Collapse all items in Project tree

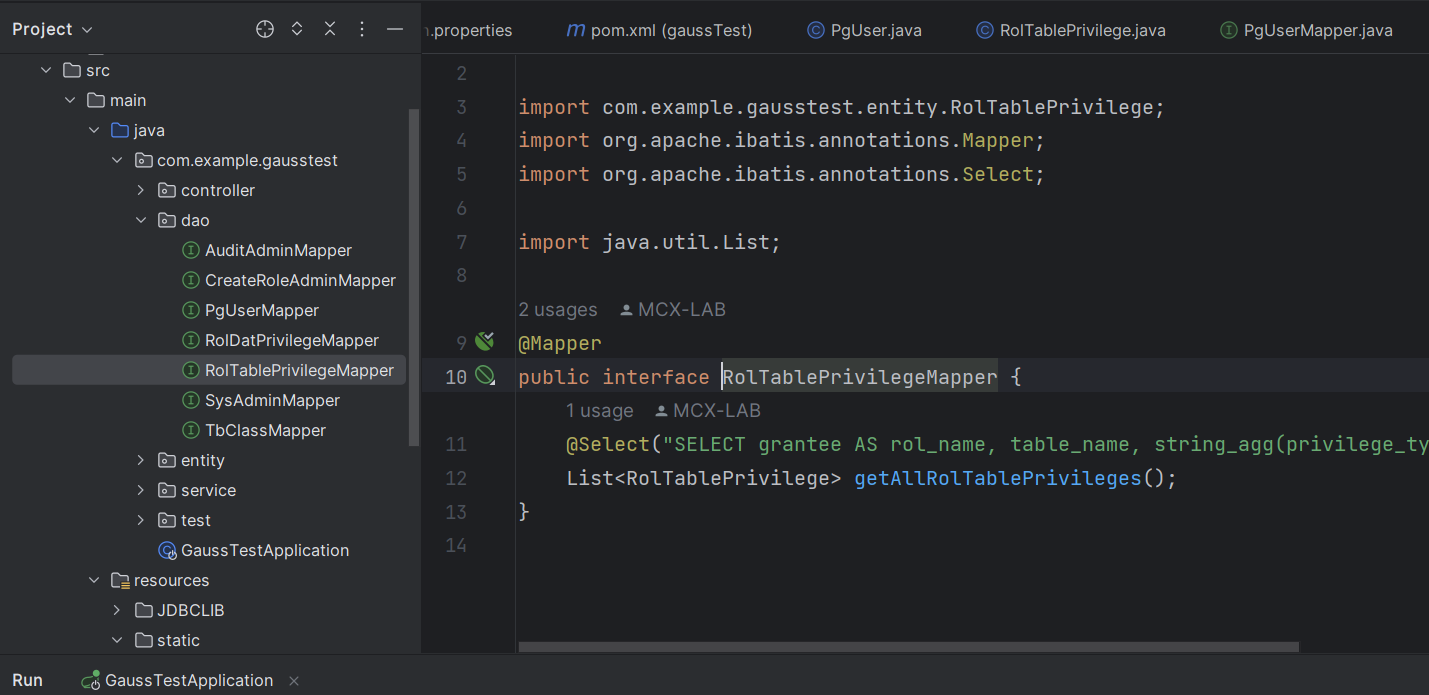[330, 29]
